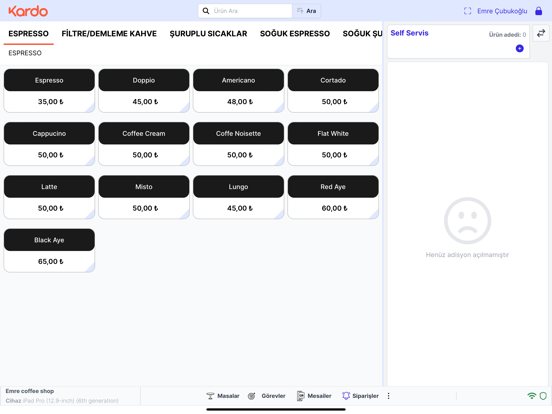Click the Ürün adedi: 0 counter
Screen dimensions: 552x414
pos(507,34)
